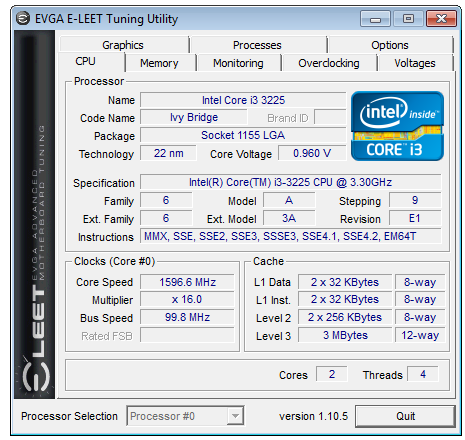Click the Ext. Model value '3A'
The image size is (465, 440).
coord(289,218)
